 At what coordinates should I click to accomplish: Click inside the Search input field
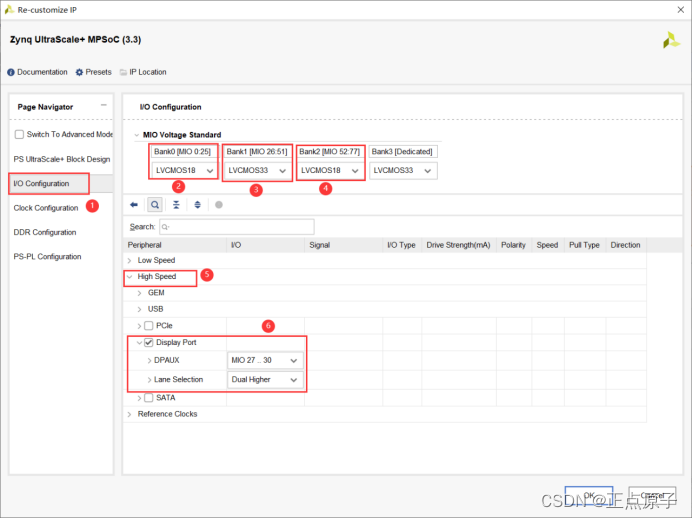237,227
